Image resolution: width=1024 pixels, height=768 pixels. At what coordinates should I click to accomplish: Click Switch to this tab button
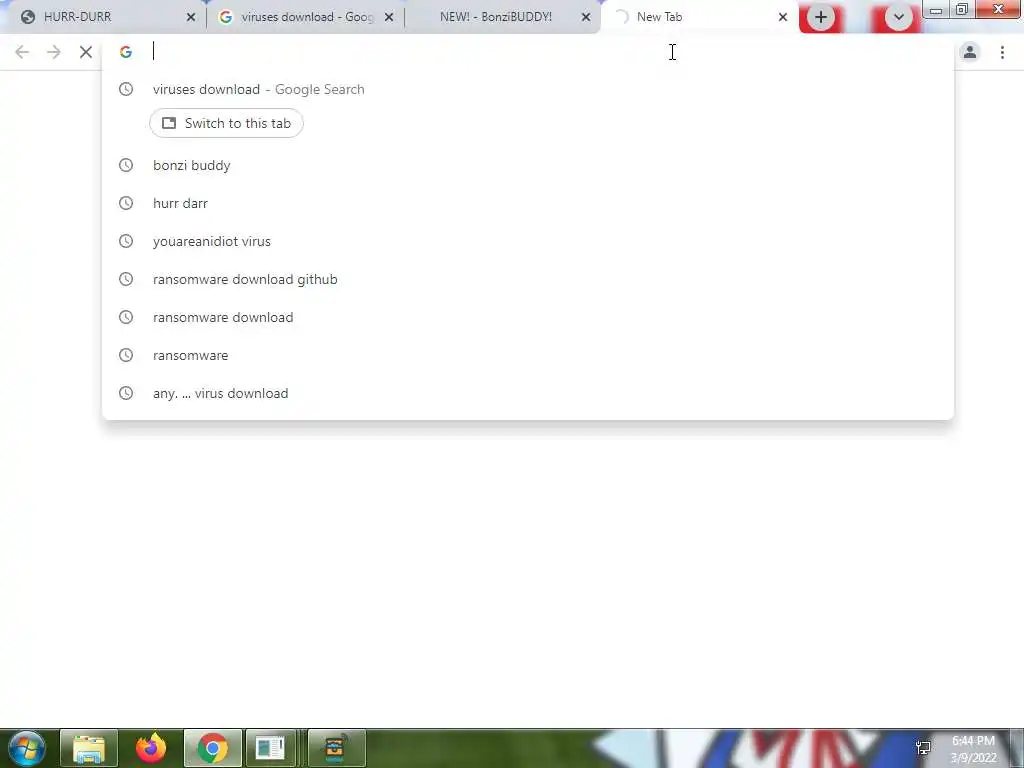[x=227, y=123]
